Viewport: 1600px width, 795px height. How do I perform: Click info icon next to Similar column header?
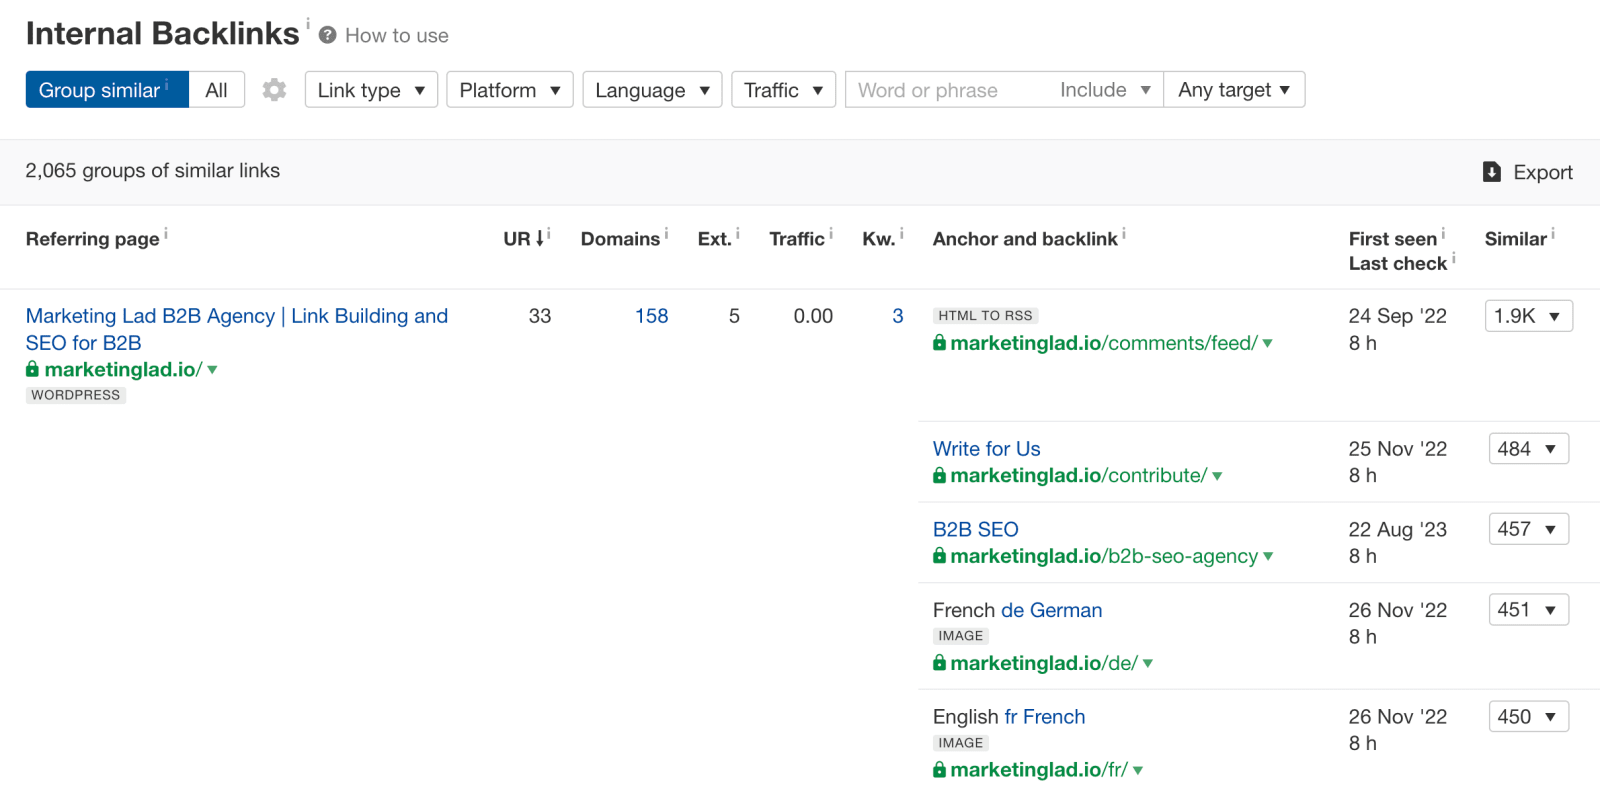pos(1553,233)
